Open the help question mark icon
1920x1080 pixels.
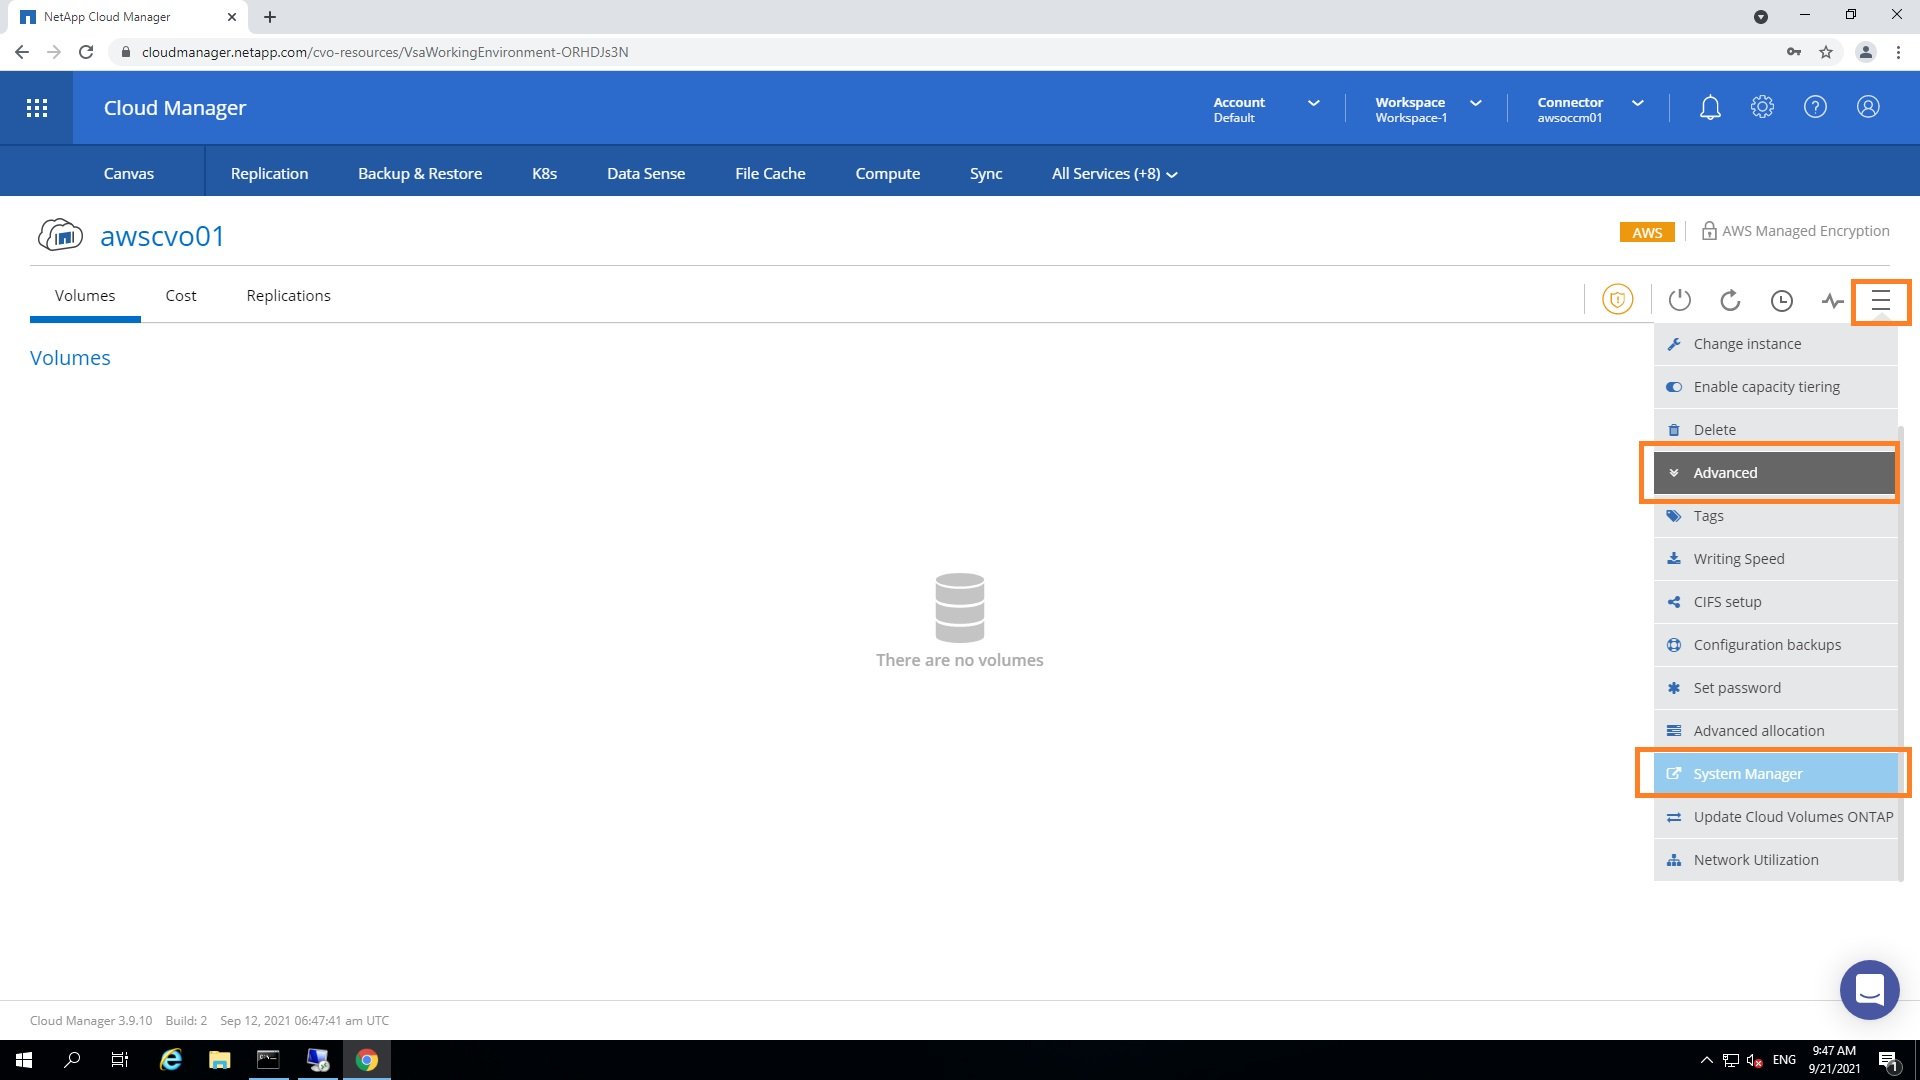point(1815,107)
